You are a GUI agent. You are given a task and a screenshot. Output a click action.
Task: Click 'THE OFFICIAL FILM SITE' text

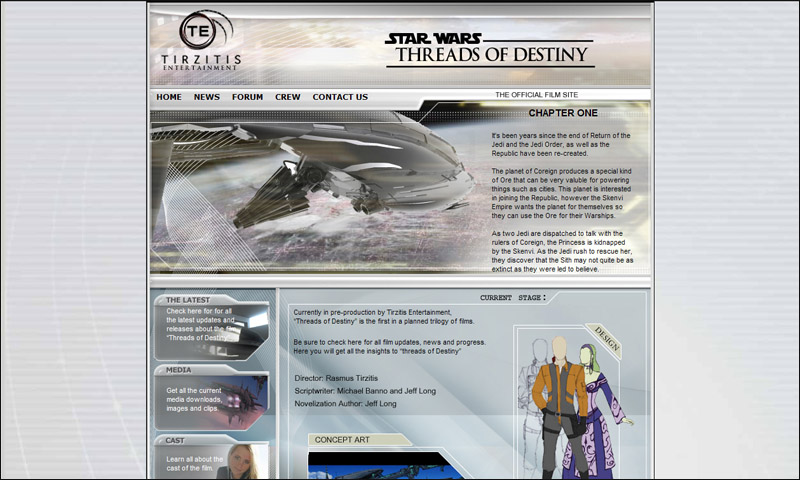[x=537, y=95]
